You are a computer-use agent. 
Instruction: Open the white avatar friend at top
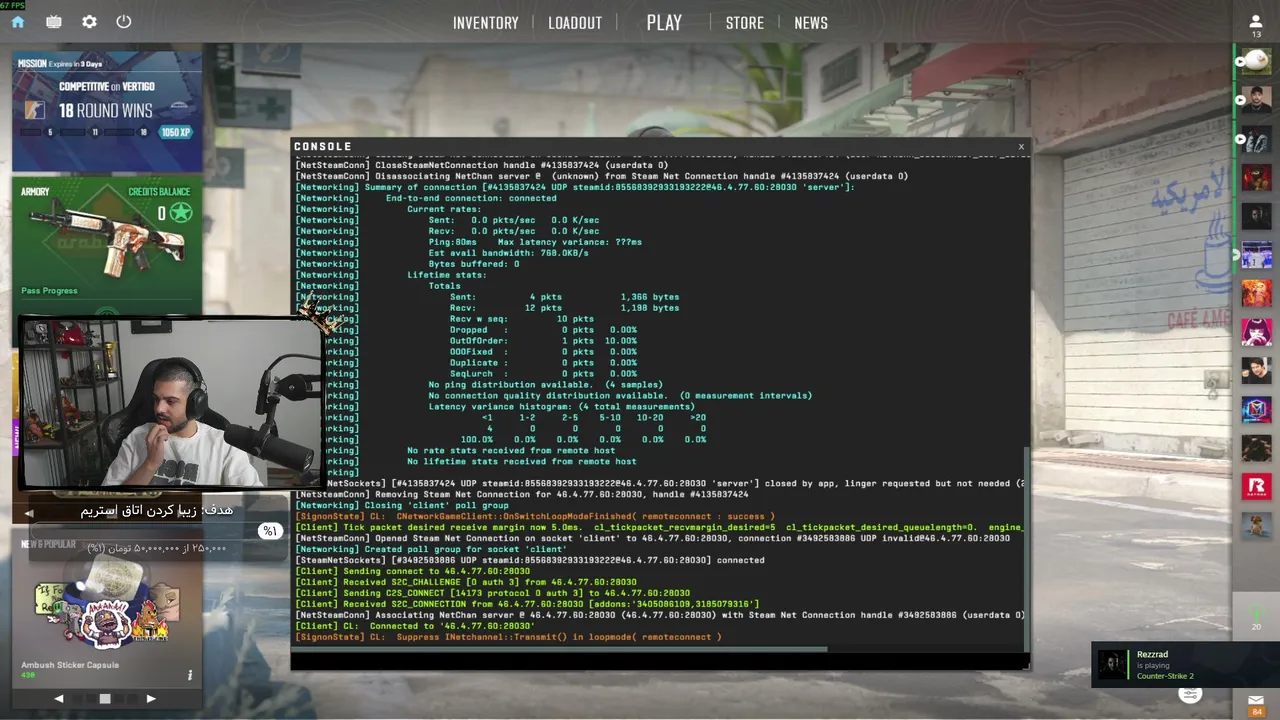click(x=1256, y=62)
